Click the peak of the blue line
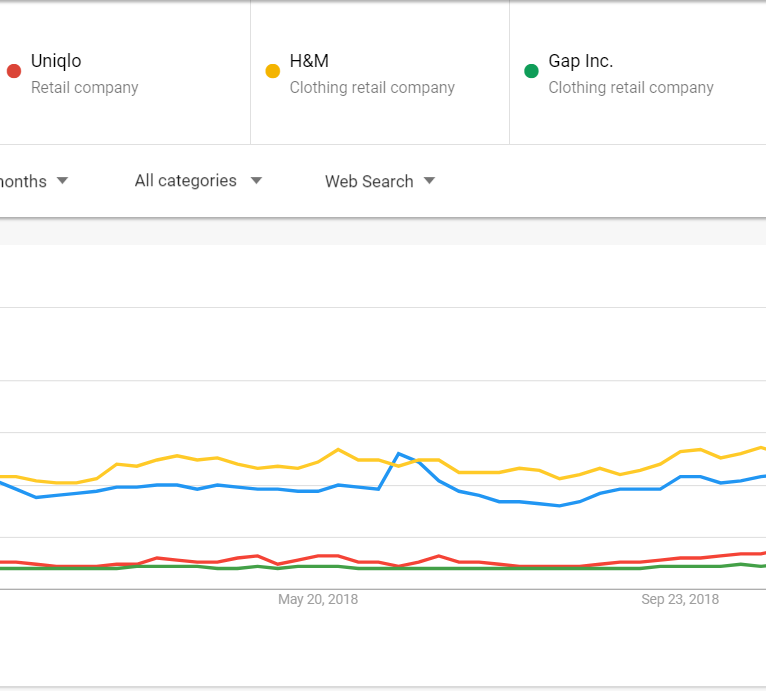The image size is (766, 691). pos(399,454)
